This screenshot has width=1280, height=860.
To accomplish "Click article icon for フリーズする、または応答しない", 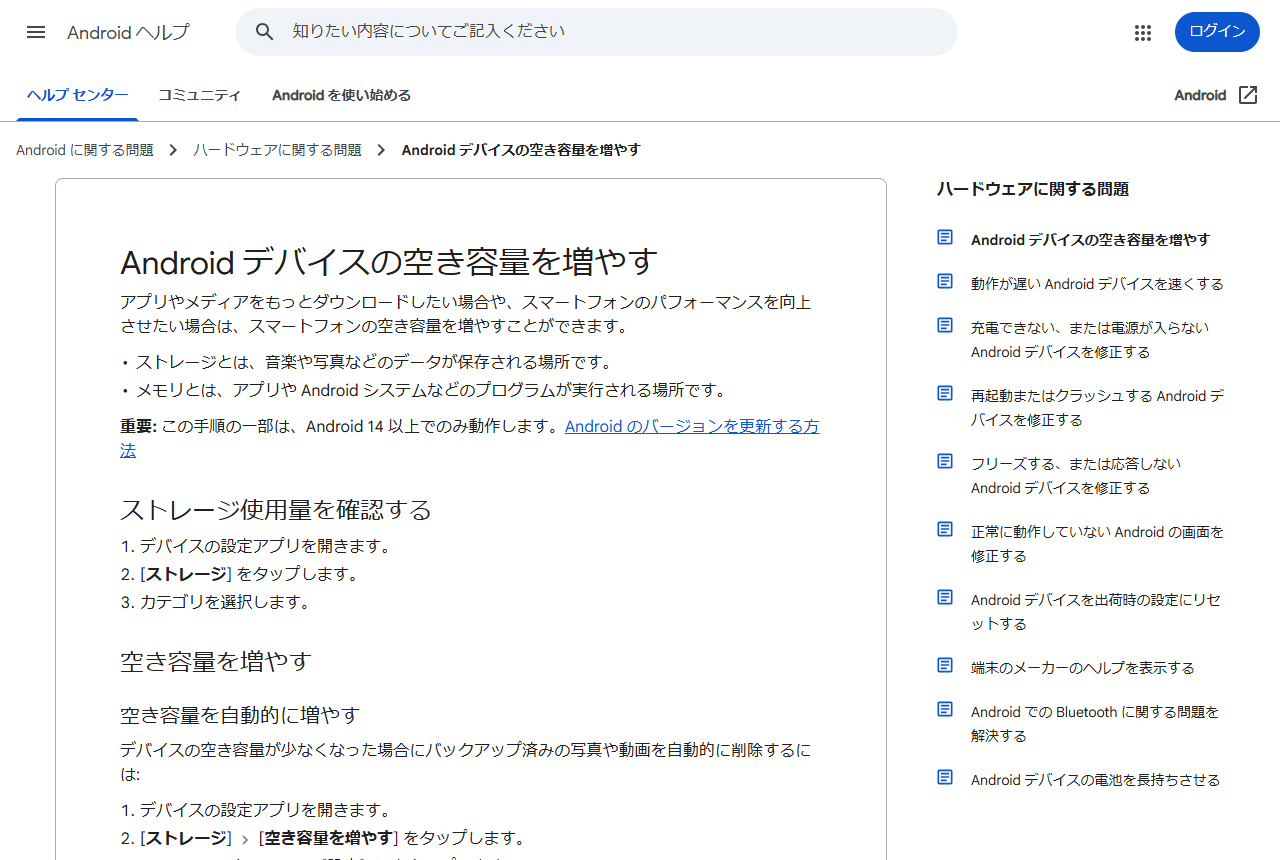I will (945, 461).
